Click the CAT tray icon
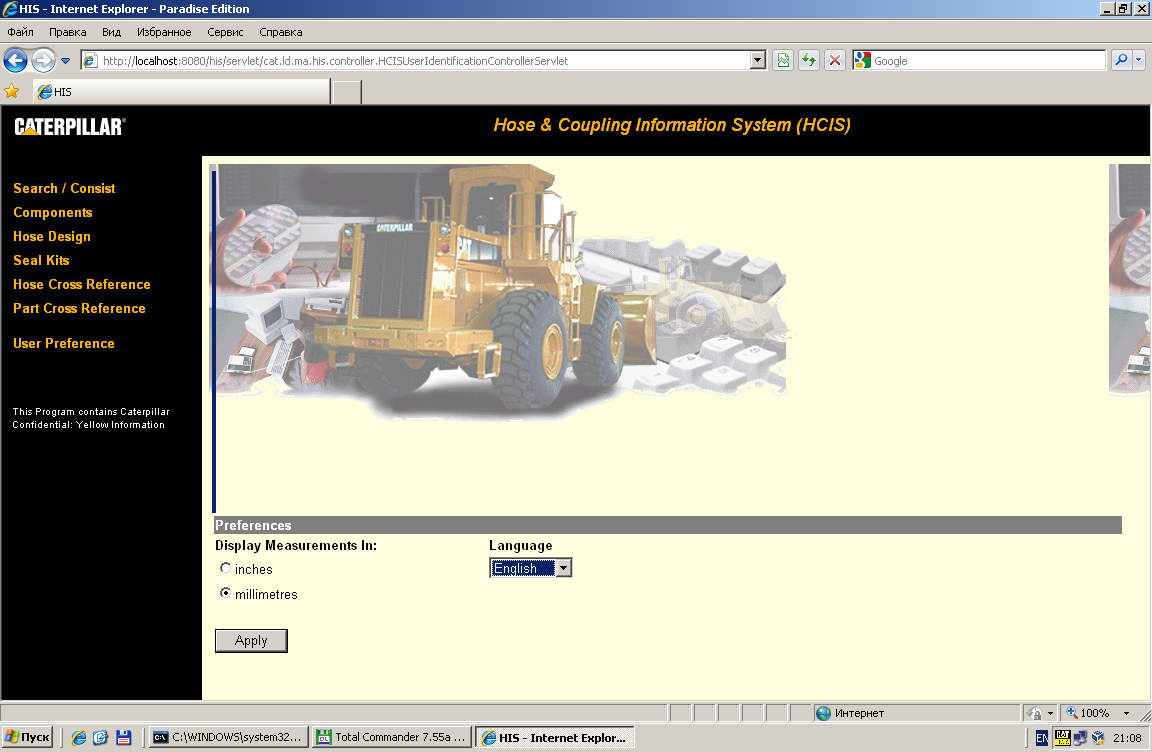 click(x=1062, y=737)
